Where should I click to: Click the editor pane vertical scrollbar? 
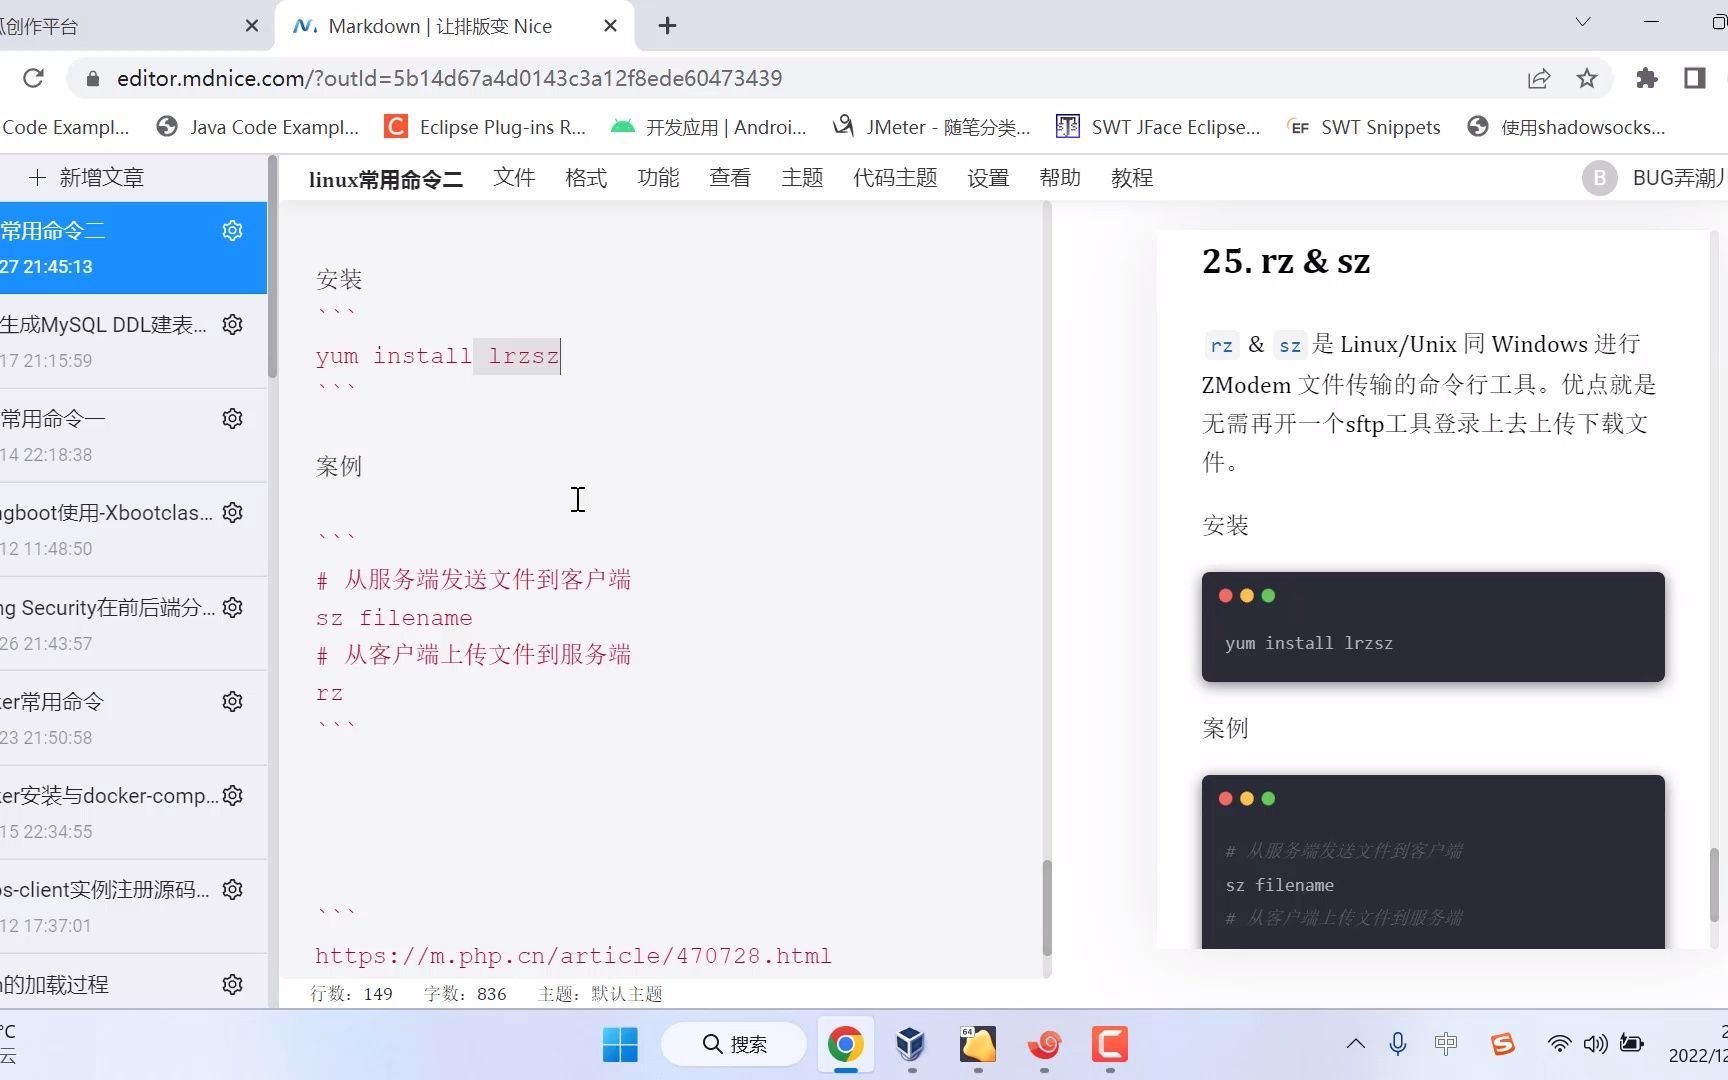click(x=1047, y=907)
